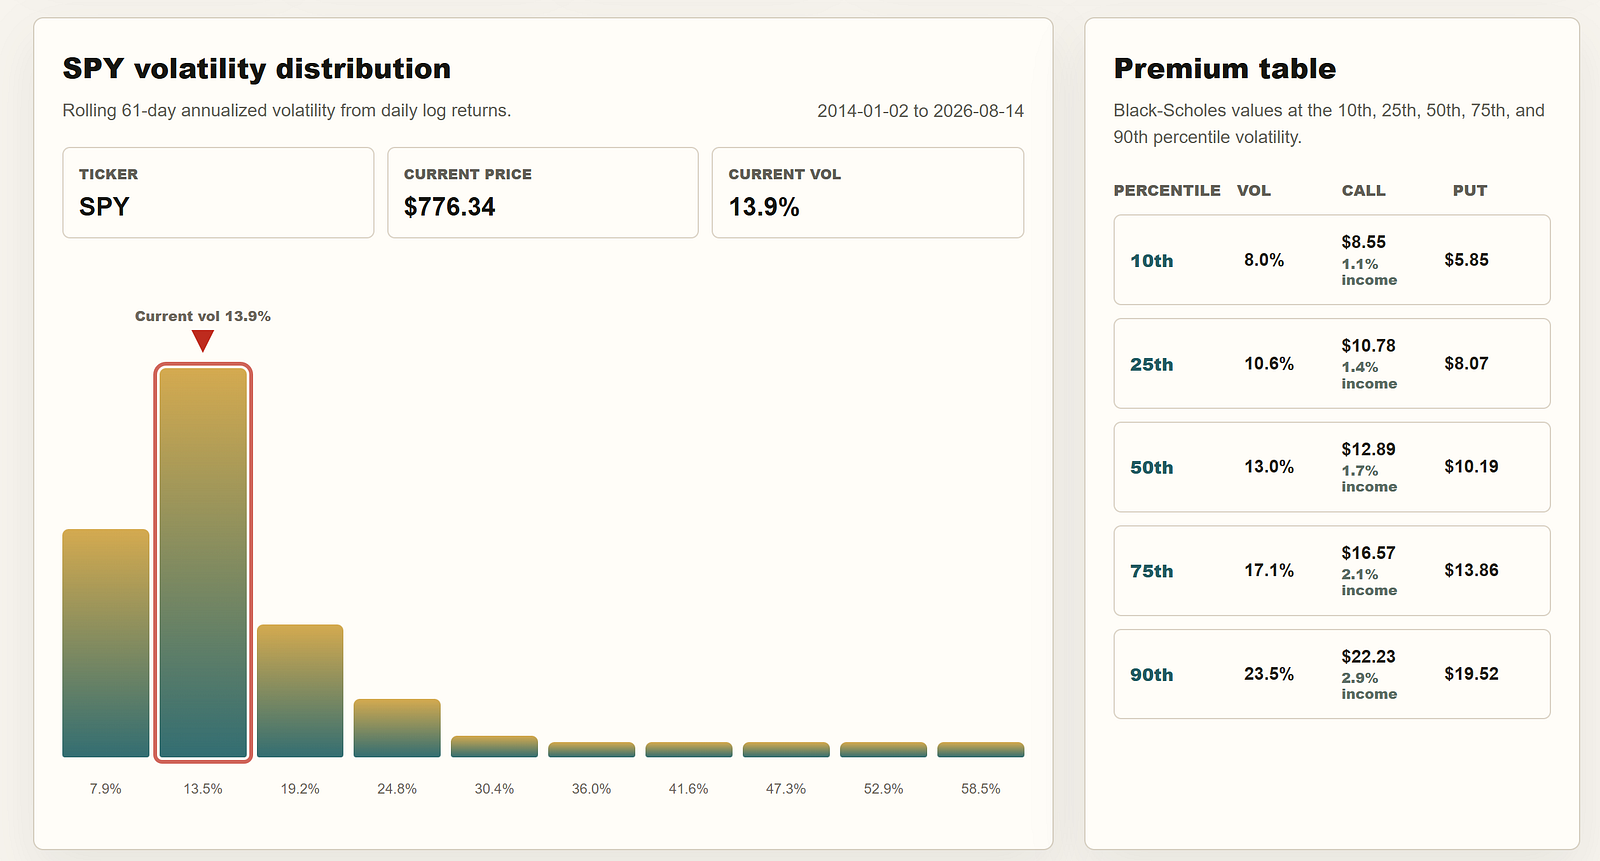Click the 7.9% histogram bar
Viewport: 1600px width, 861px height.
click(x=106, y=643)
